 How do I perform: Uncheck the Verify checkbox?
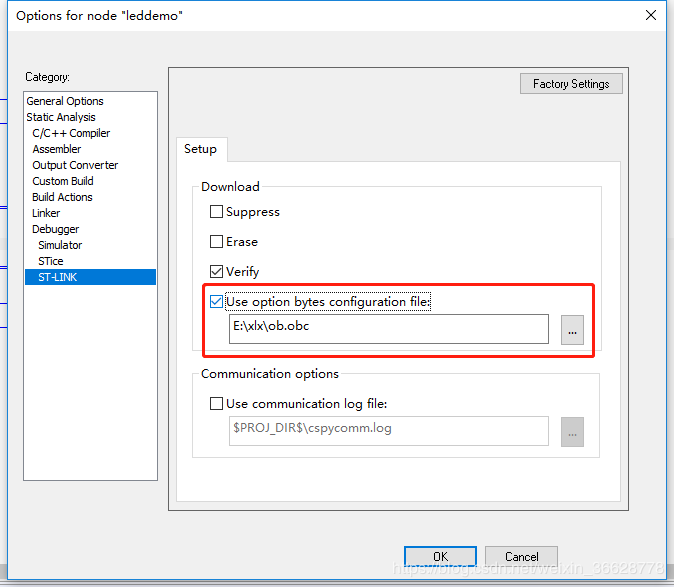coord(216,272)
